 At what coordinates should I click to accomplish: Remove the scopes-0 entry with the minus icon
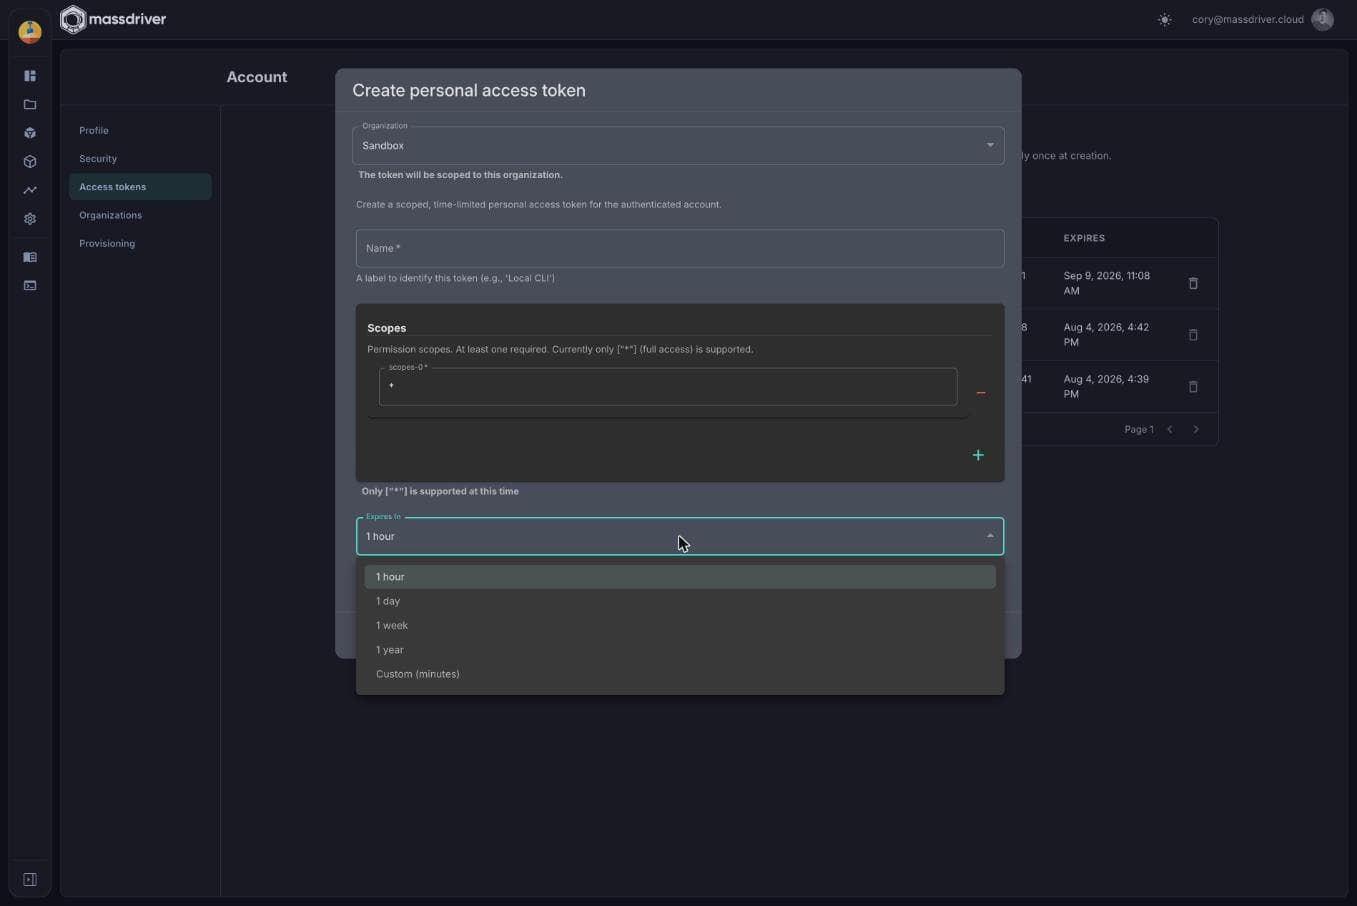[x=980, y=393]
